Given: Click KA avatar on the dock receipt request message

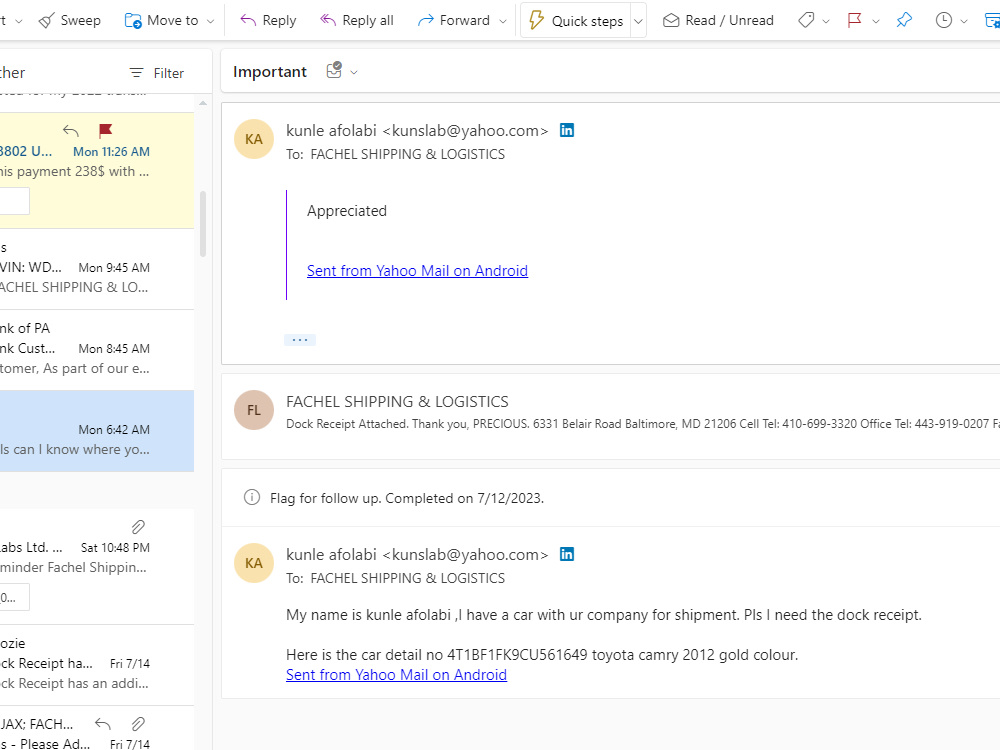Looking at the screenshot, I should coord(254,563).
